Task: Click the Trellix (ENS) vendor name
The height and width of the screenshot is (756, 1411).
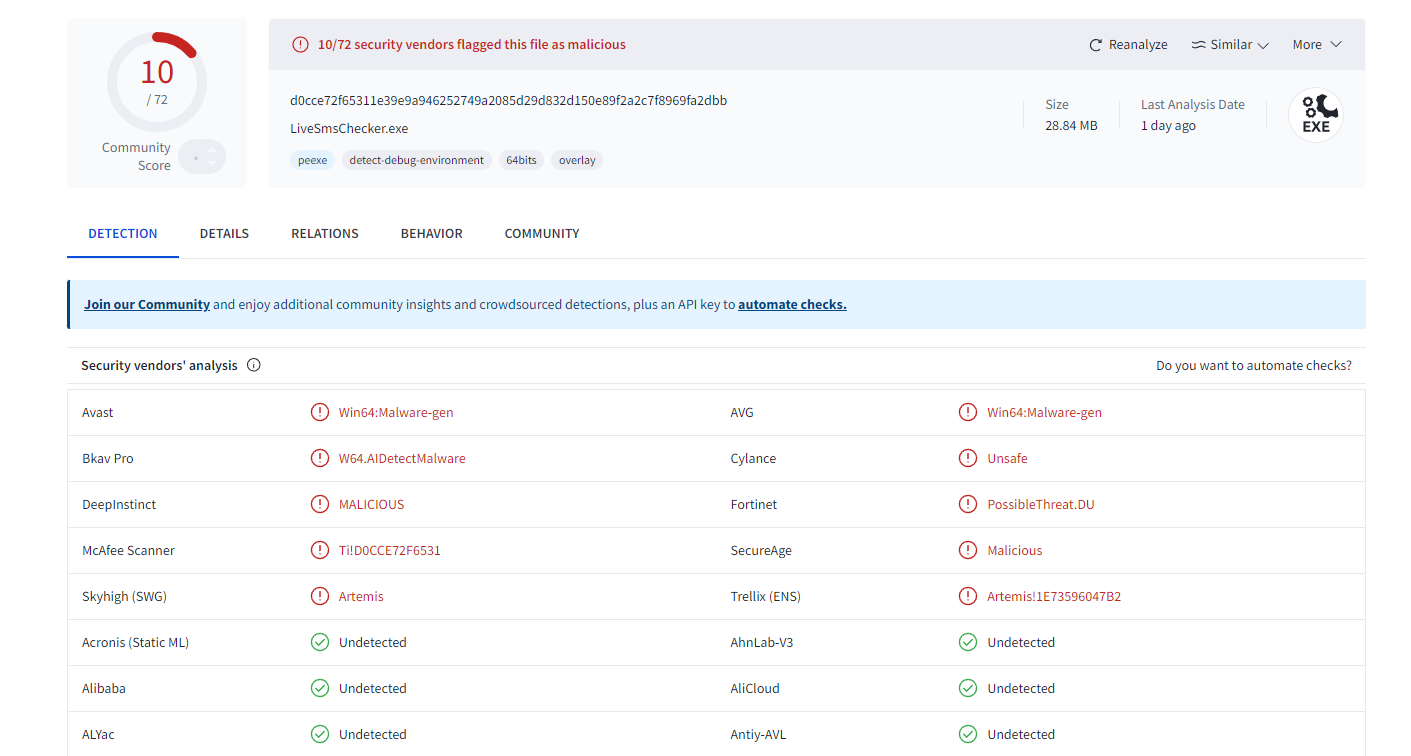Action: click(x=765, y=596)
